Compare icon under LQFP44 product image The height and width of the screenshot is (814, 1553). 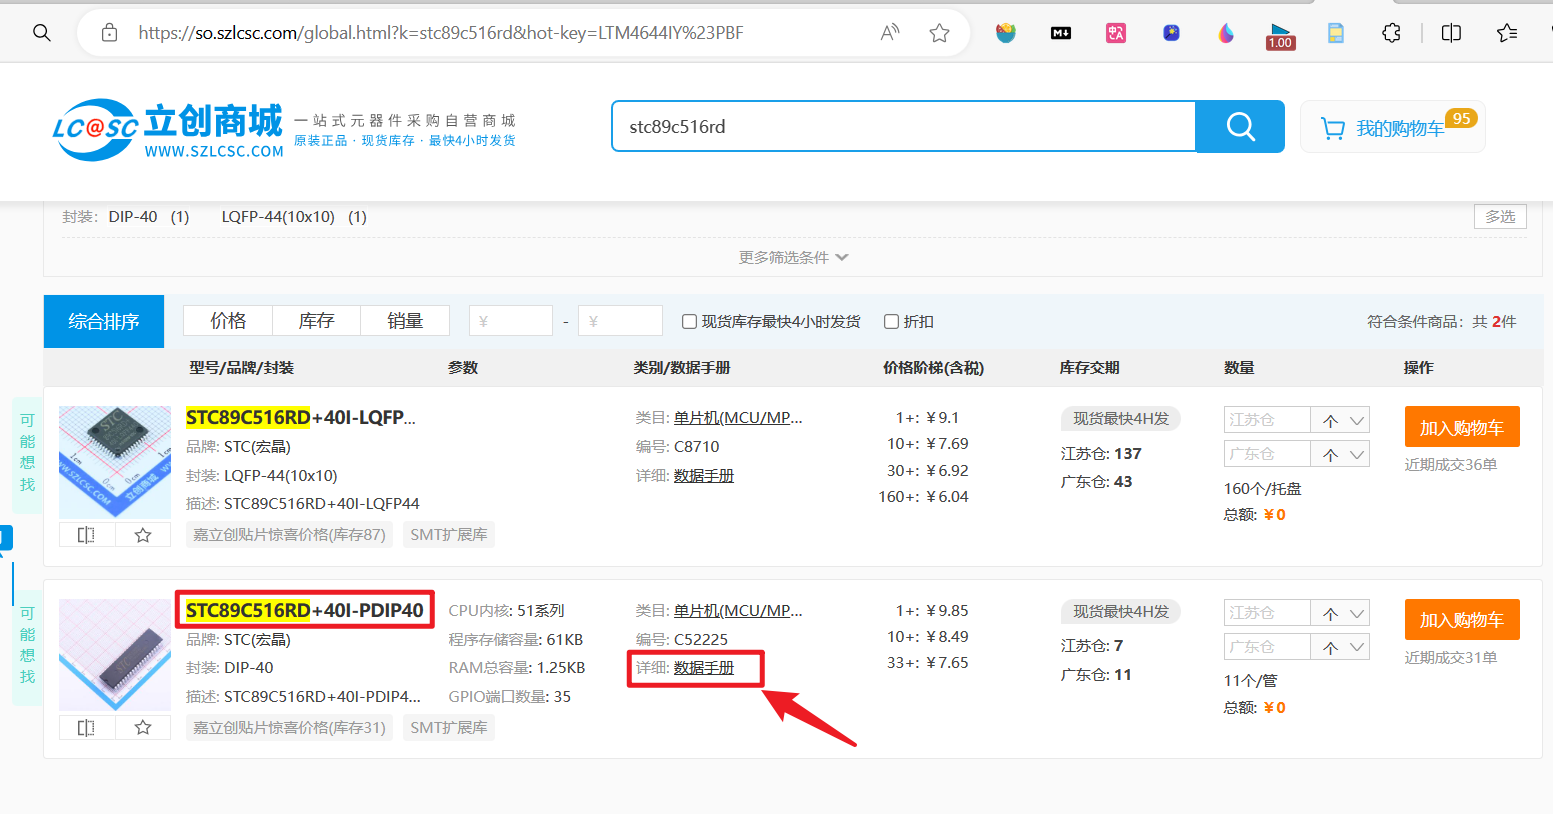point(86,534)
